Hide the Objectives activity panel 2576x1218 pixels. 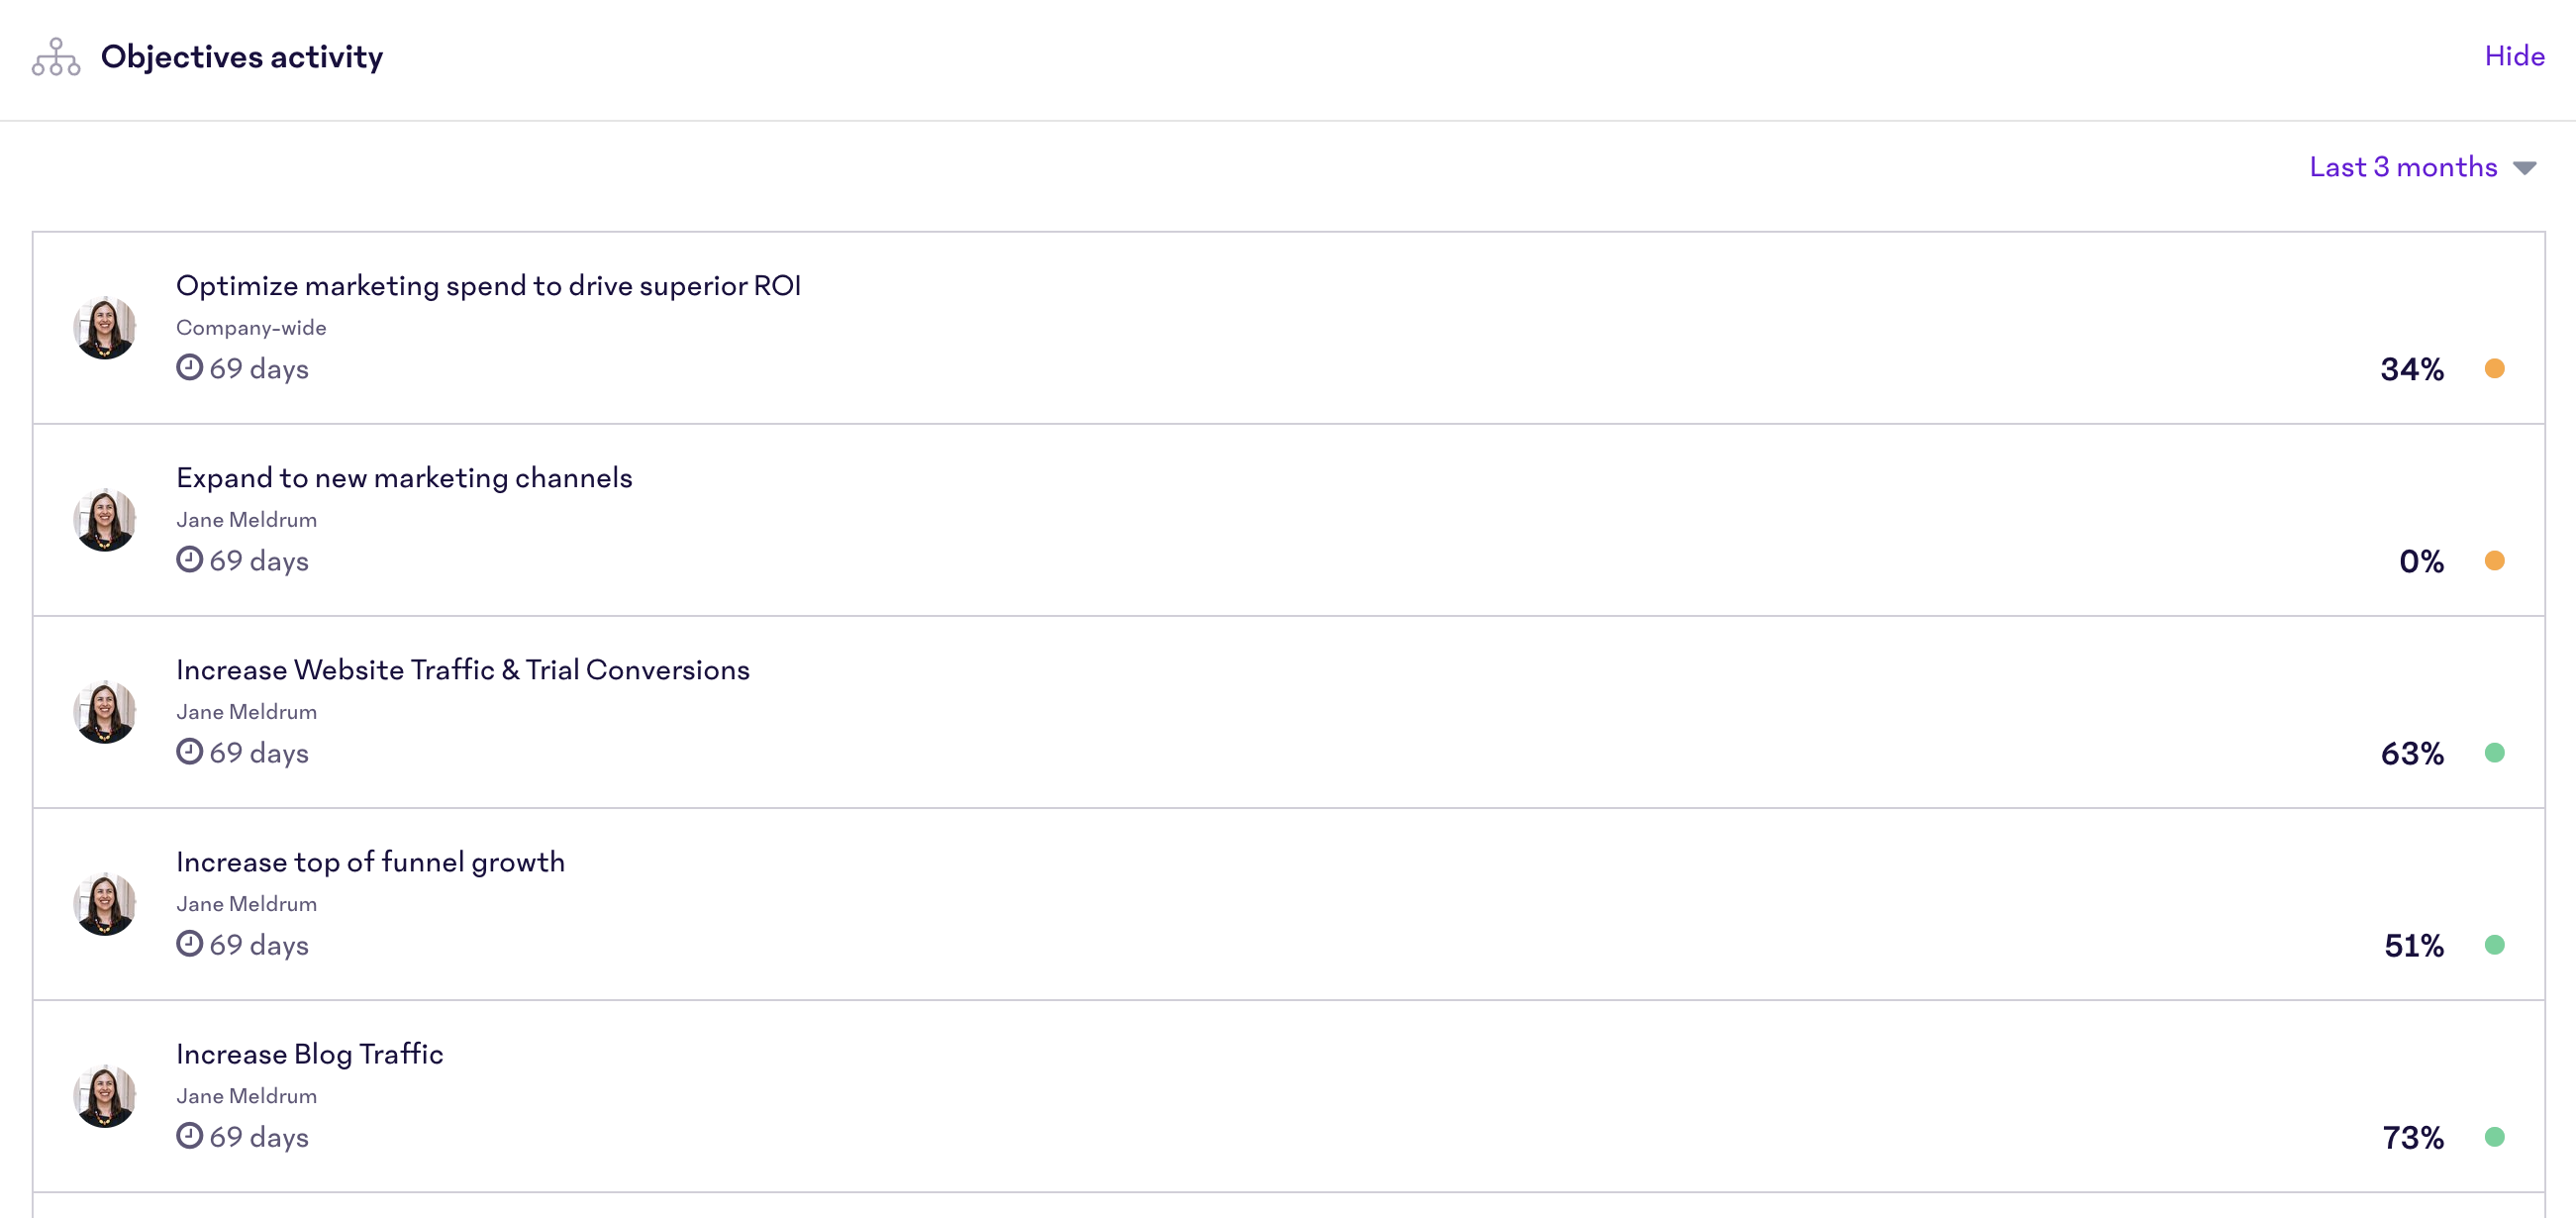2514,56
